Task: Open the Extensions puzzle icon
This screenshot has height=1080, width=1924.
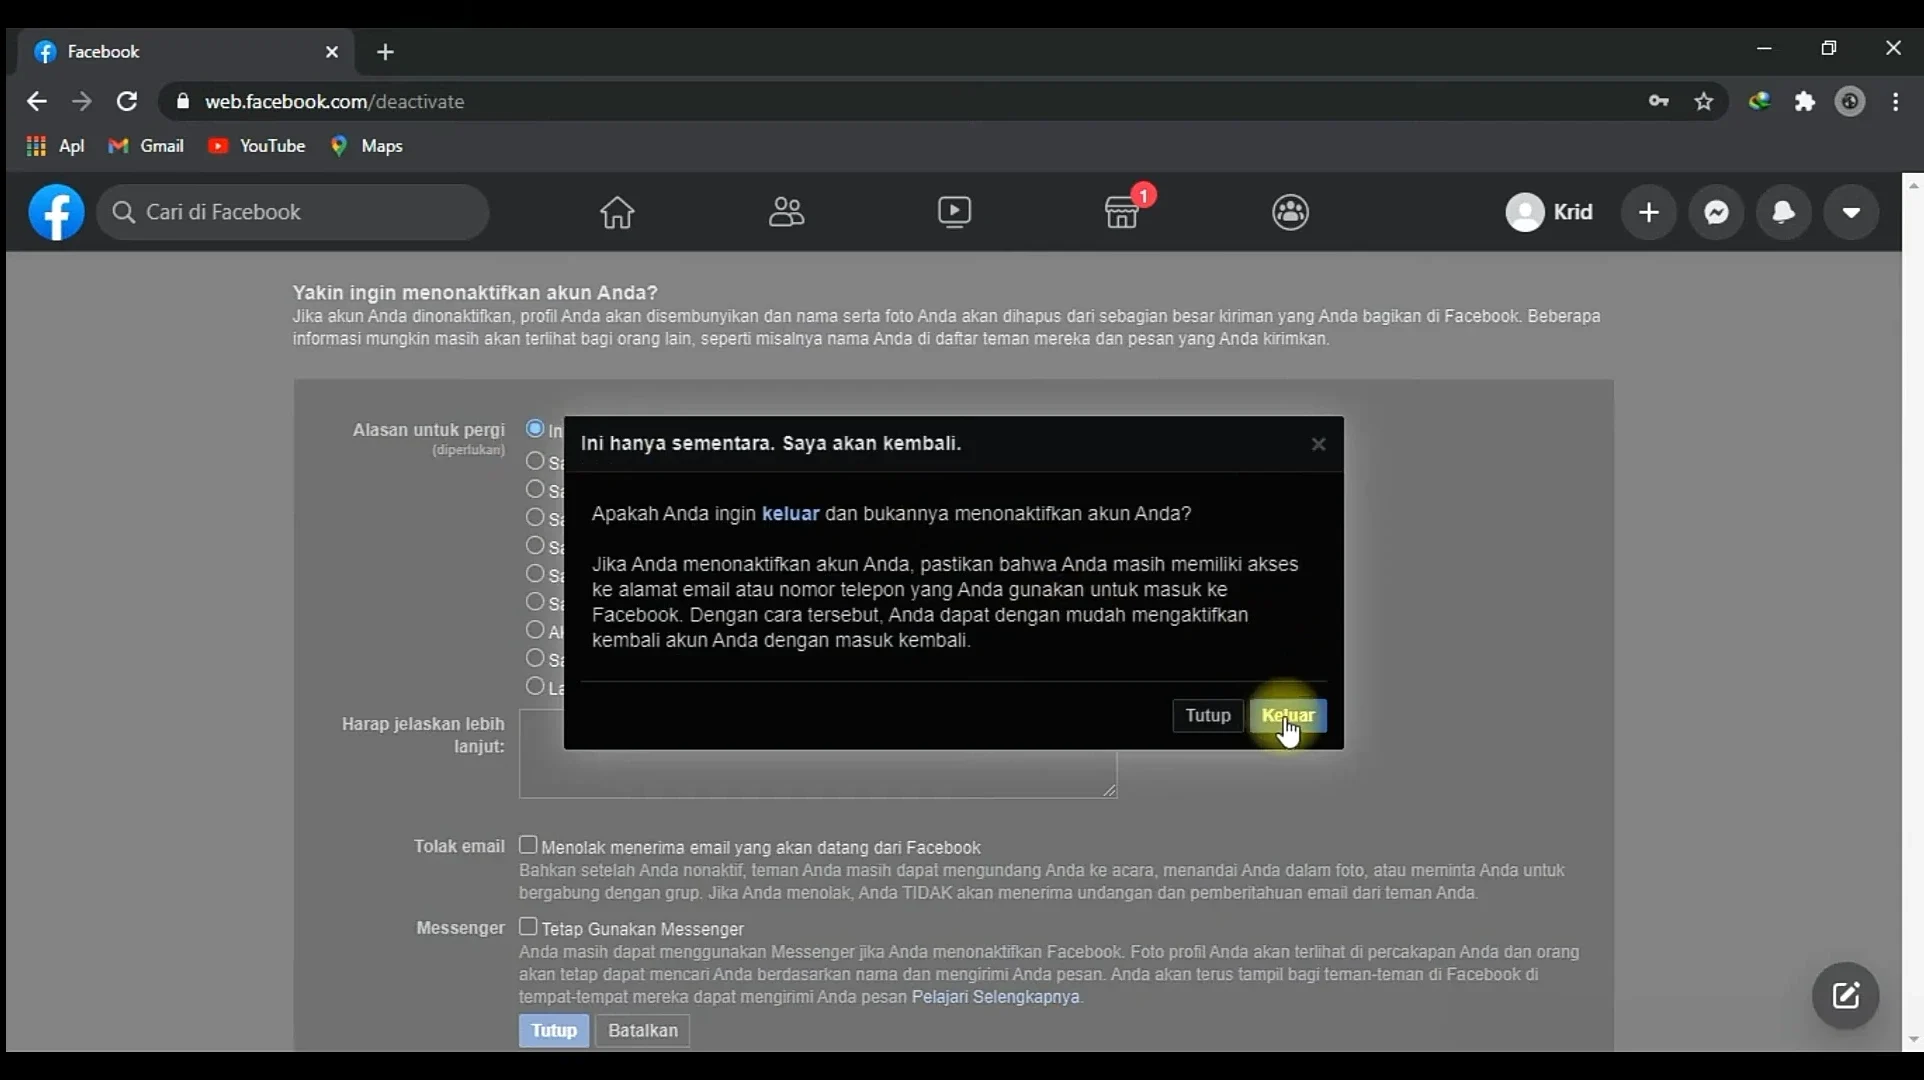Action: (1805, 101)
